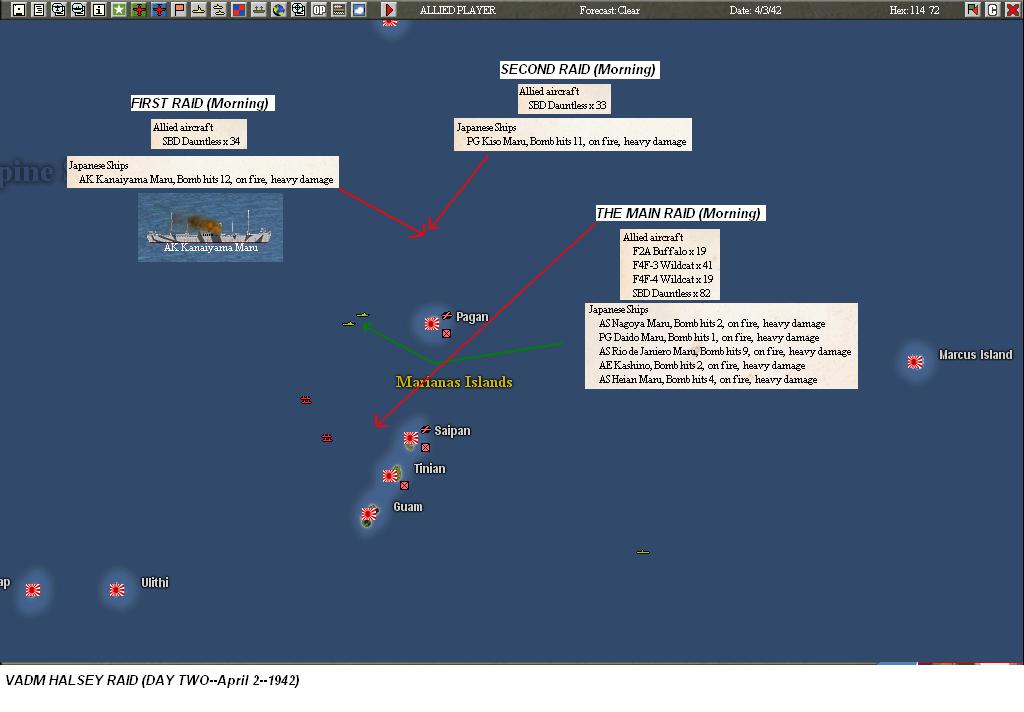Click the 'Marianas Islands' map label

click(454, 381)
